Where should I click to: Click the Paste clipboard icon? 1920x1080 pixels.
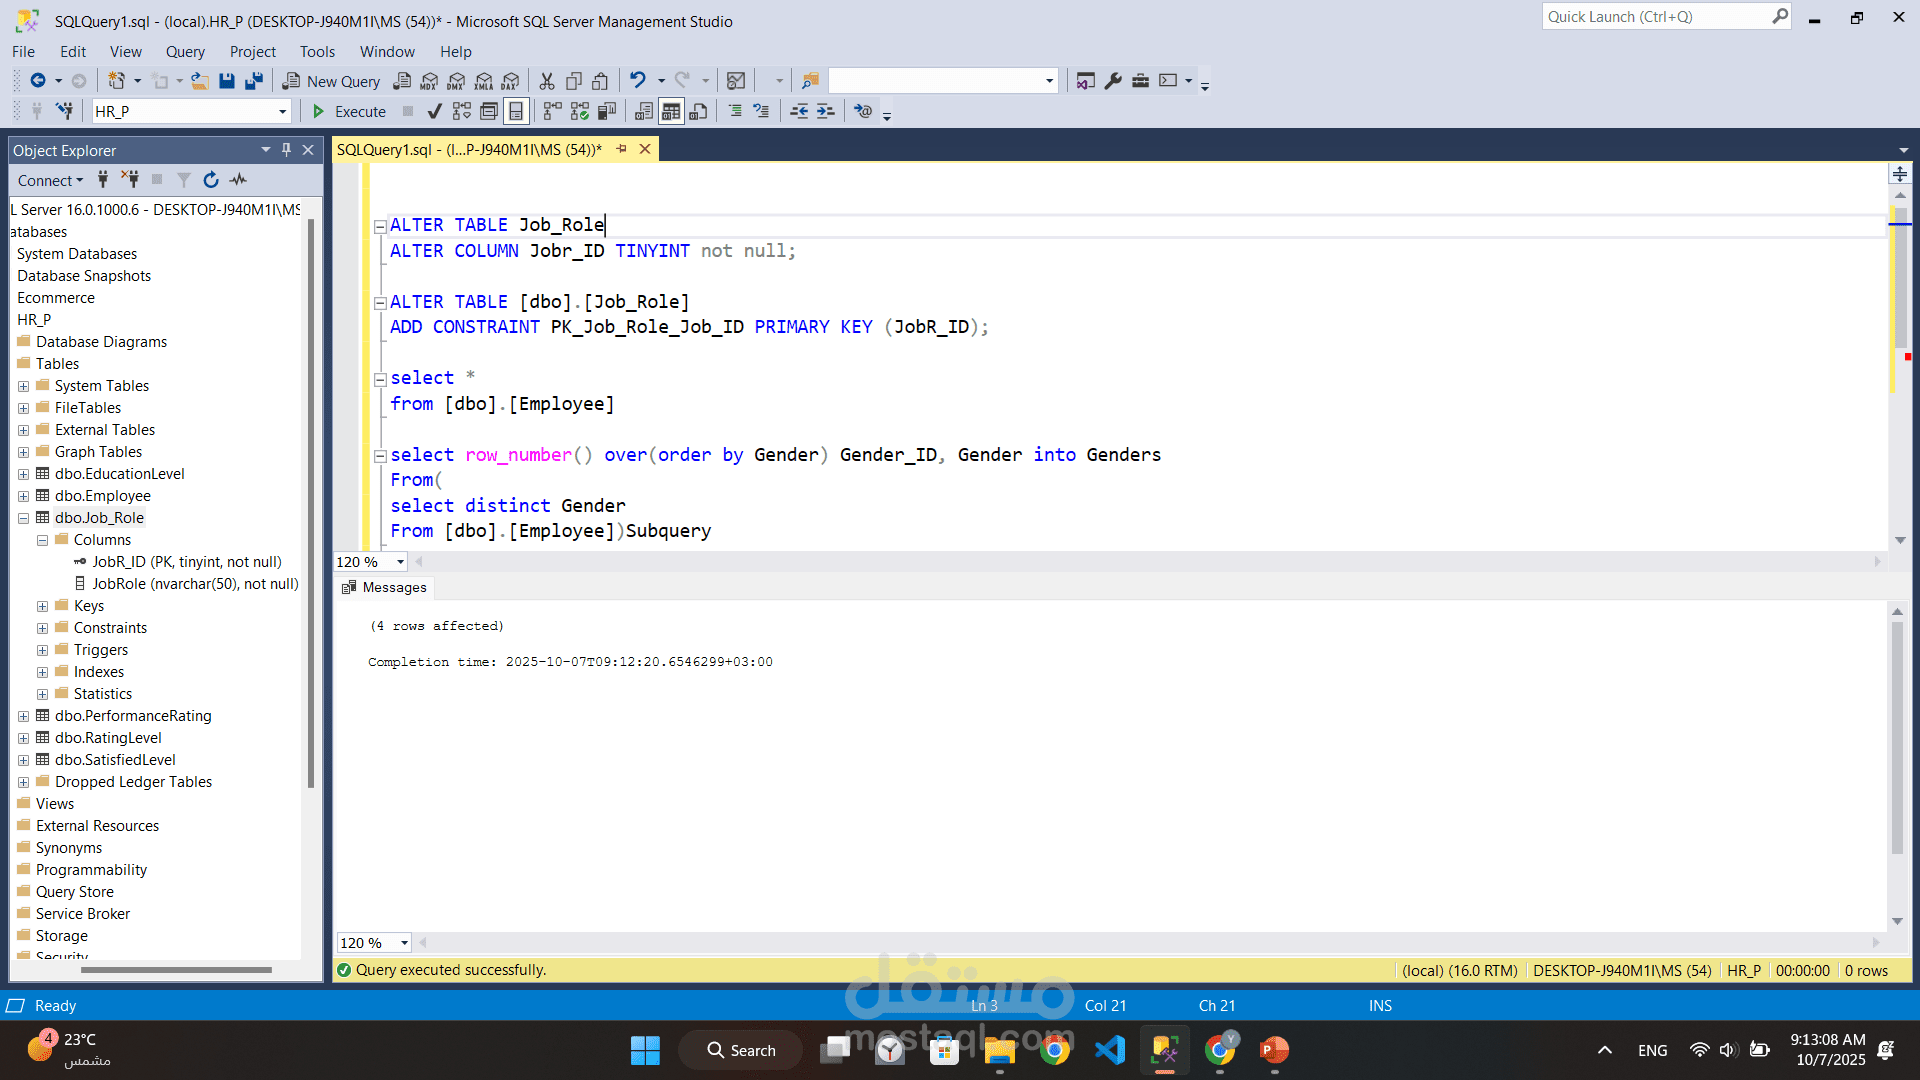[x=600, y=81]
